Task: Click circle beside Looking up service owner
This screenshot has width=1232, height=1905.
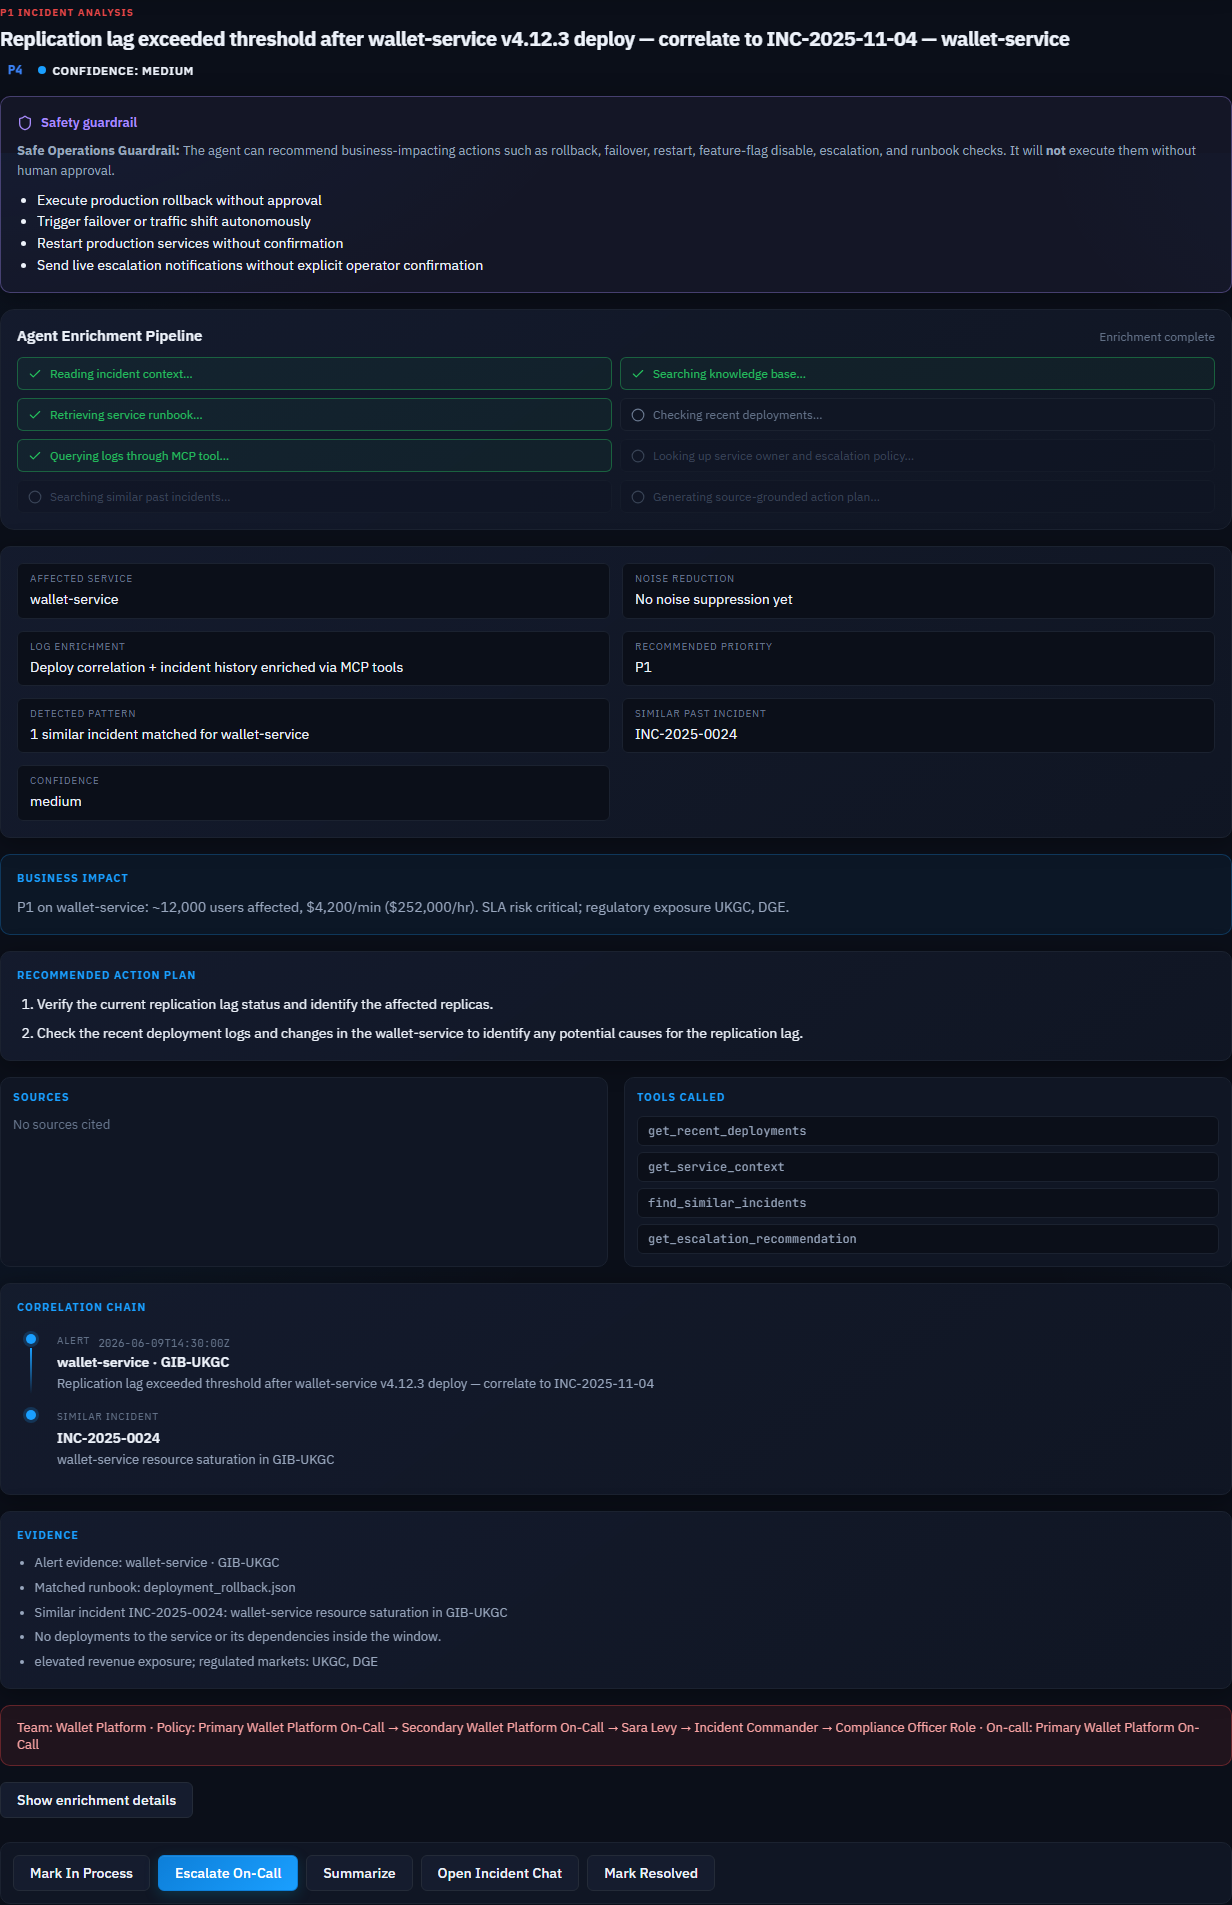Action: click(638, 456)
